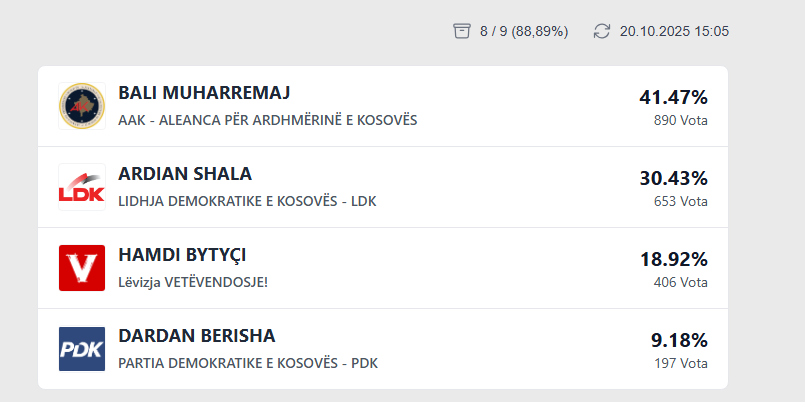Click the AAK party logo
The height and width of the screenshot is (402, 805).
tap(82, 106)
